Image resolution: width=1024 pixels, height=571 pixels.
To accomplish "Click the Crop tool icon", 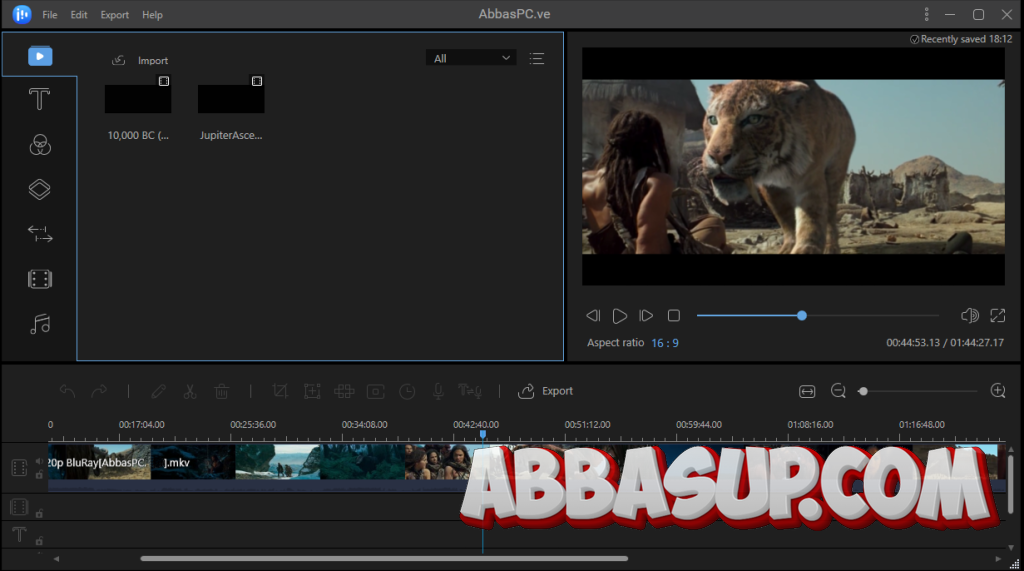I will pyautogui.click(x=280, y=391).
